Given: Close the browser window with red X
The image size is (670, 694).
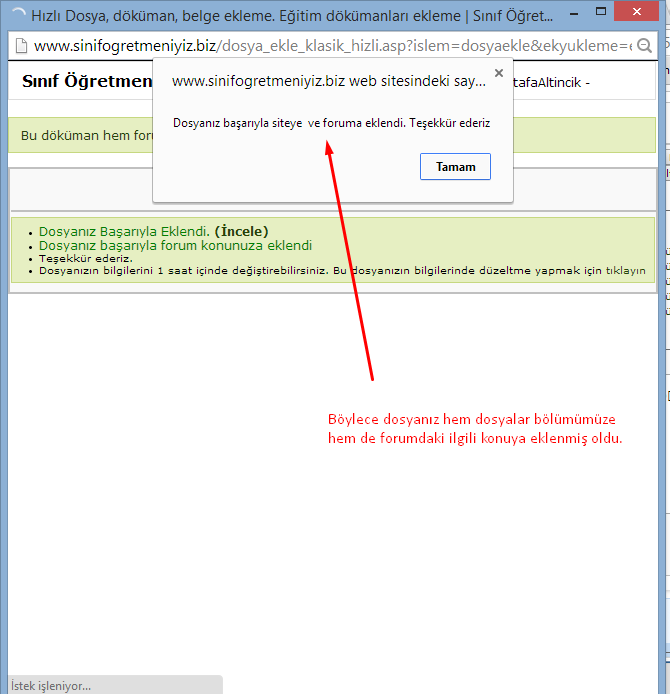Looking at the screenshot, I should pos(641,15).
